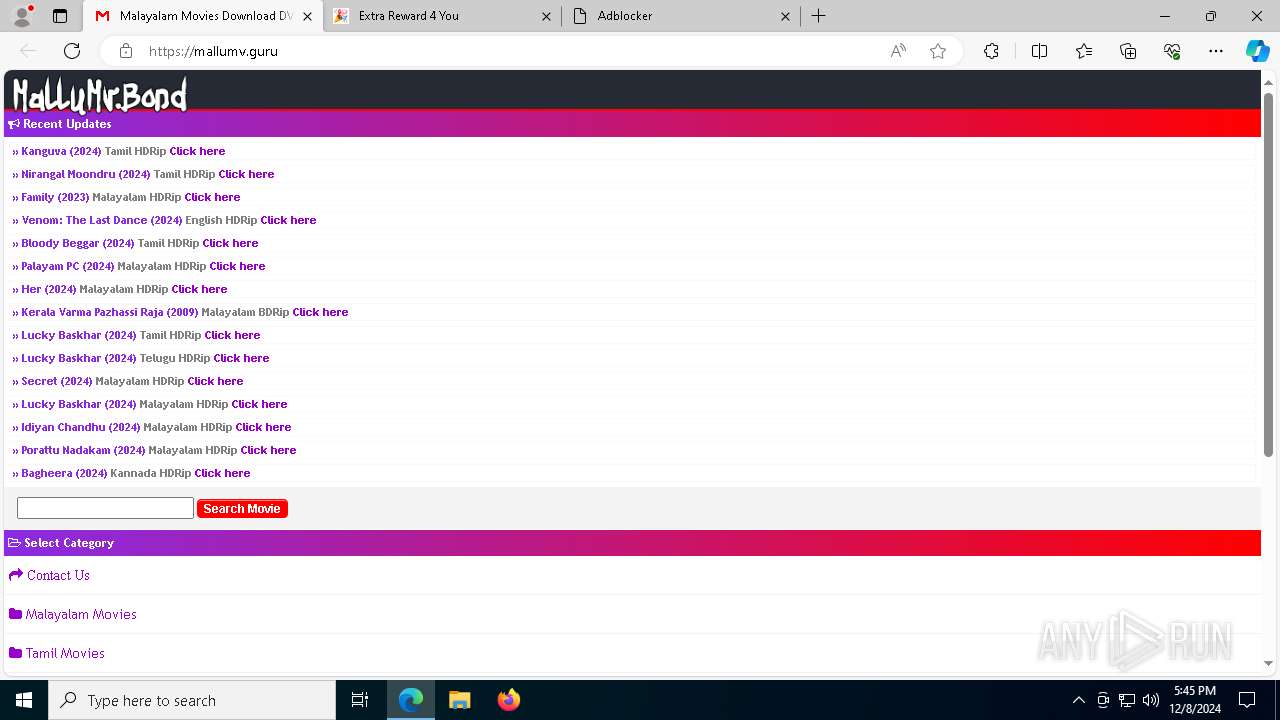Open Microsoft Edge from taskbar
Image resolution: width=1280 pixels, height=720 pixels.
click(x=411, y=700)
